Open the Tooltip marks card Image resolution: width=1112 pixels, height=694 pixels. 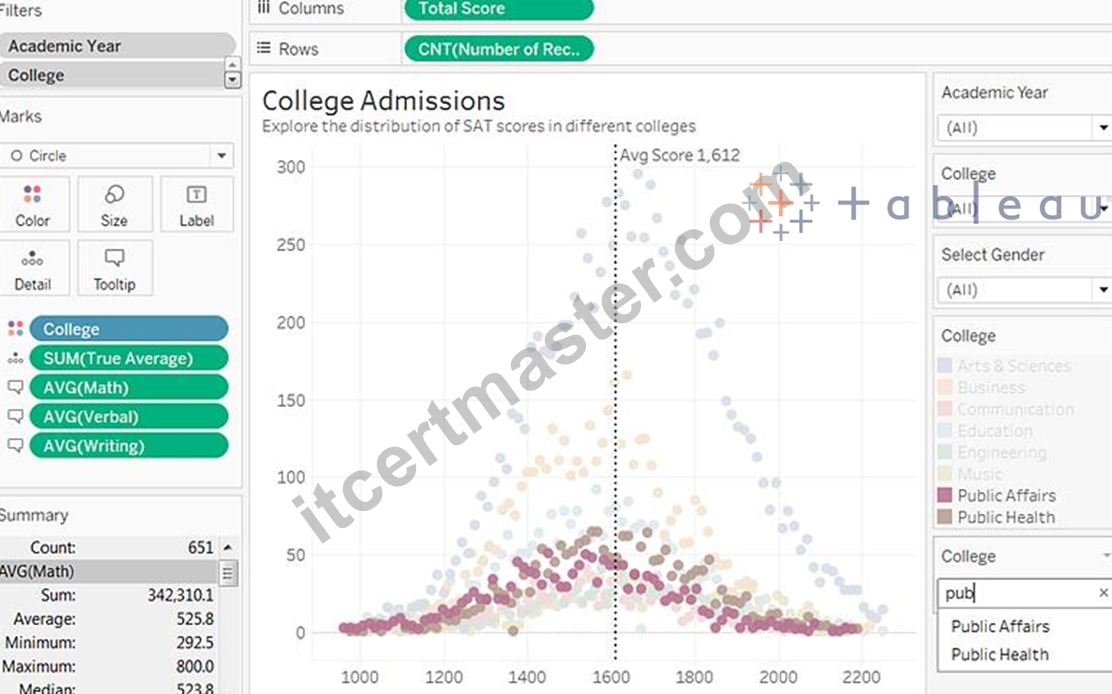[x=114, y=268]
